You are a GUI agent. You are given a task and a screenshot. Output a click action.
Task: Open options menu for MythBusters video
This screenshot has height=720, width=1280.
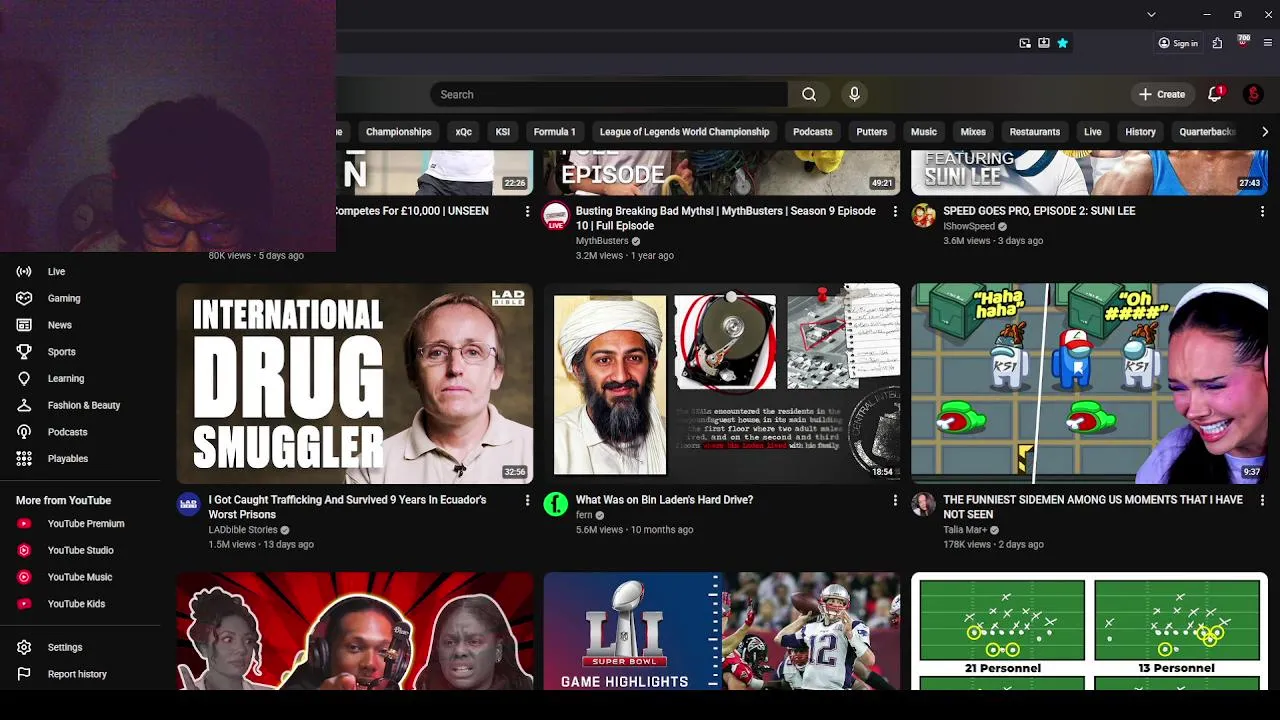coord(895,211)
